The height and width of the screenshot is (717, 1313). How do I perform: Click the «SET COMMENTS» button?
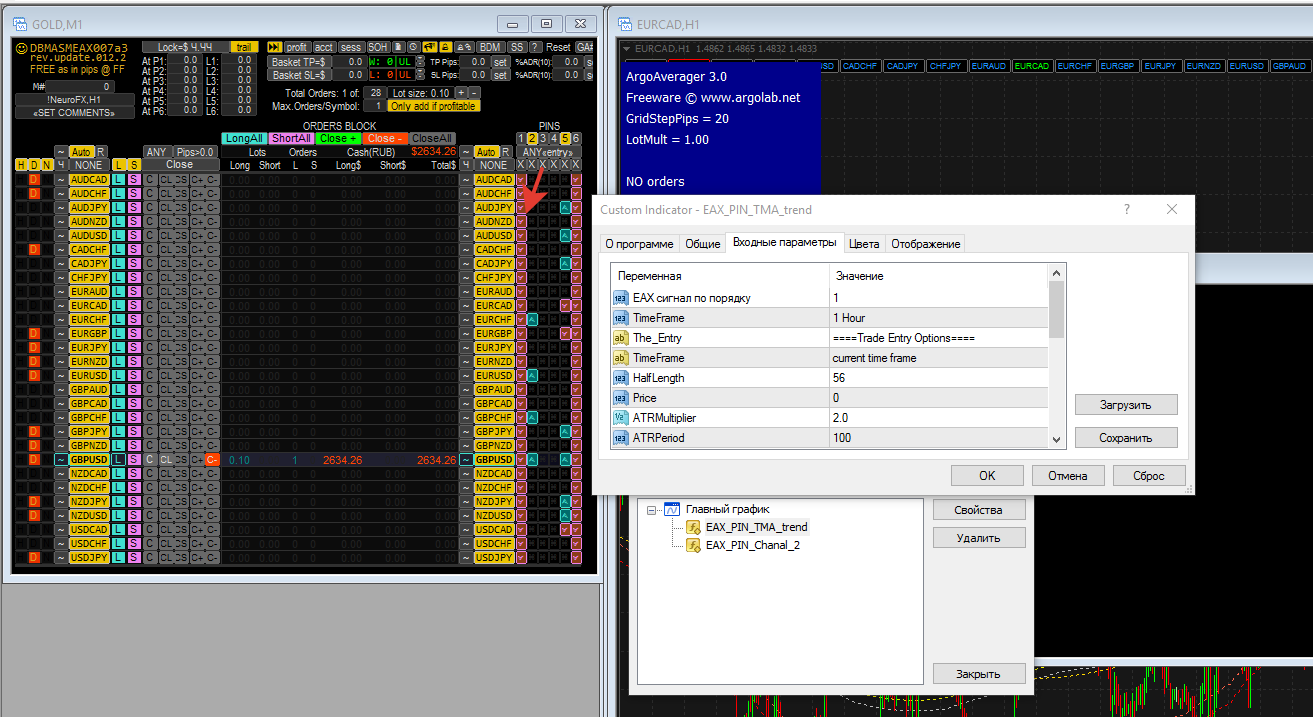pyautogui.click(x=74, y=113)
